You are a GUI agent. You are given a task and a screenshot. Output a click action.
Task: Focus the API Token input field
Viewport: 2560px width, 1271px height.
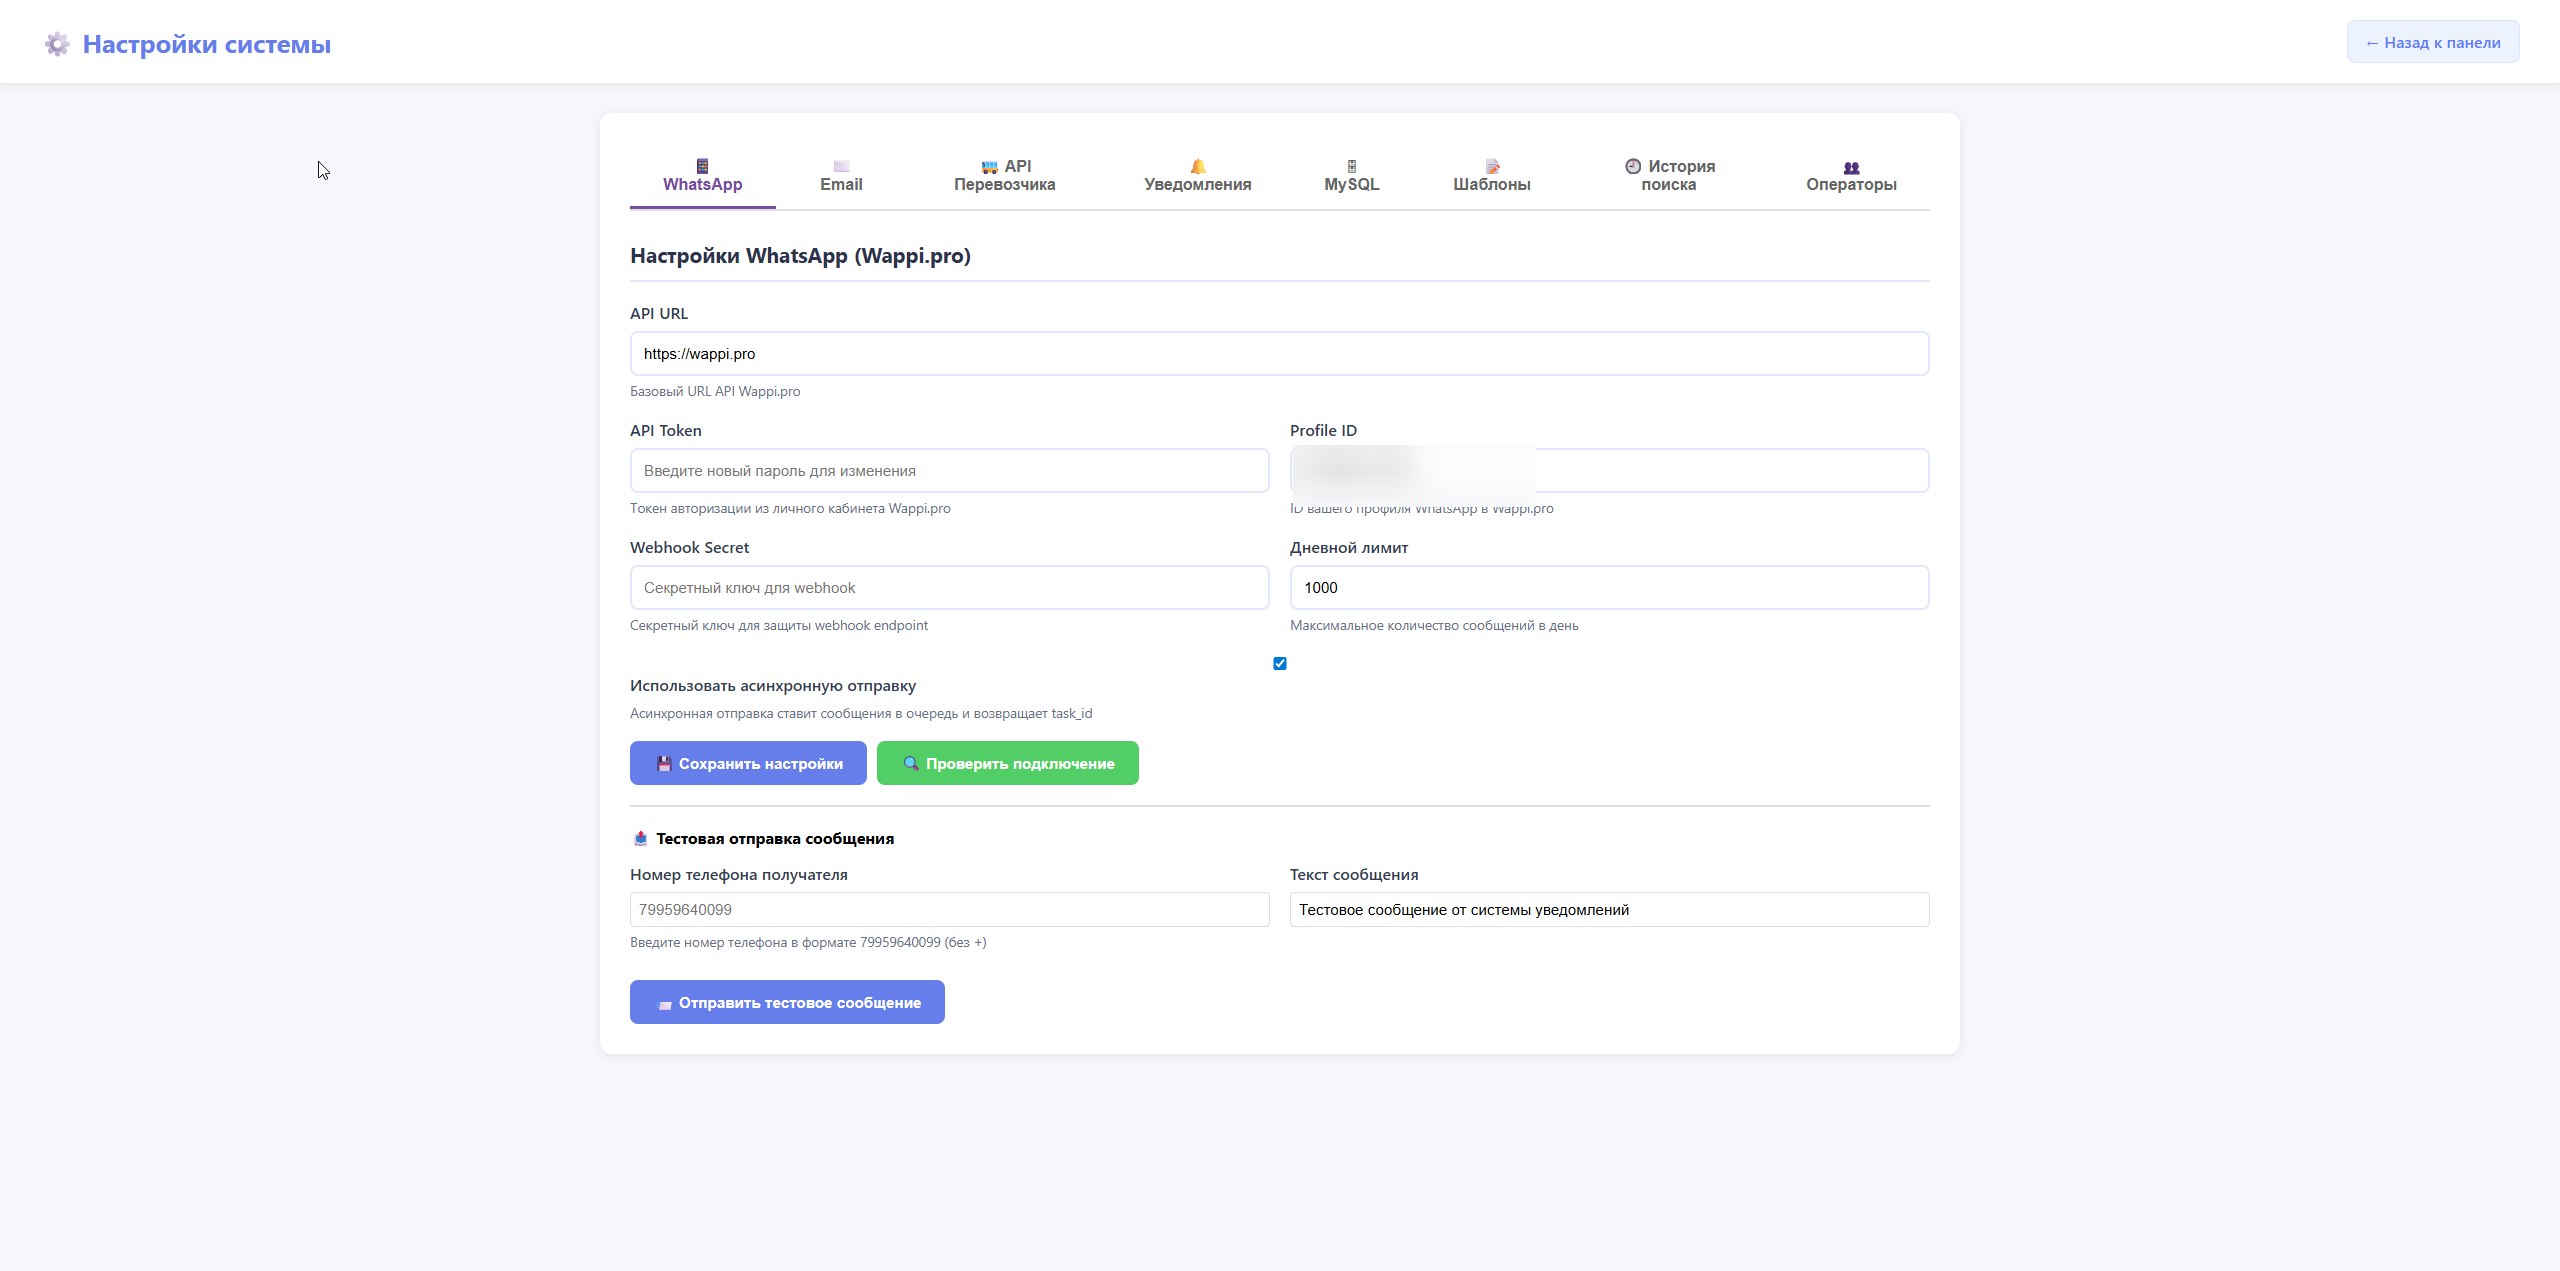tap(949, 471)
